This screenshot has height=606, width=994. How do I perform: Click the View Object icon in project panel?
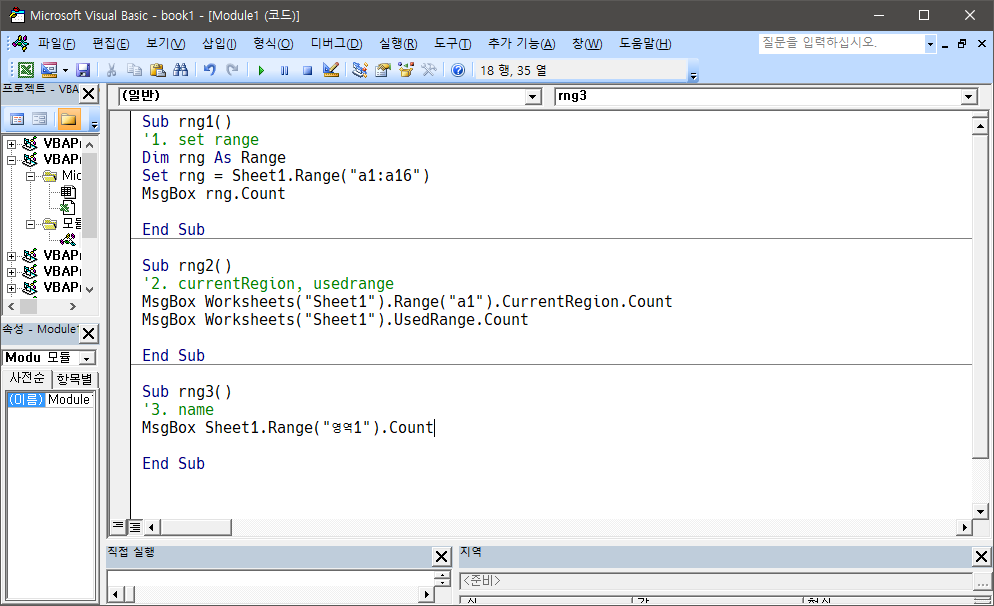(x=39, y=119)
